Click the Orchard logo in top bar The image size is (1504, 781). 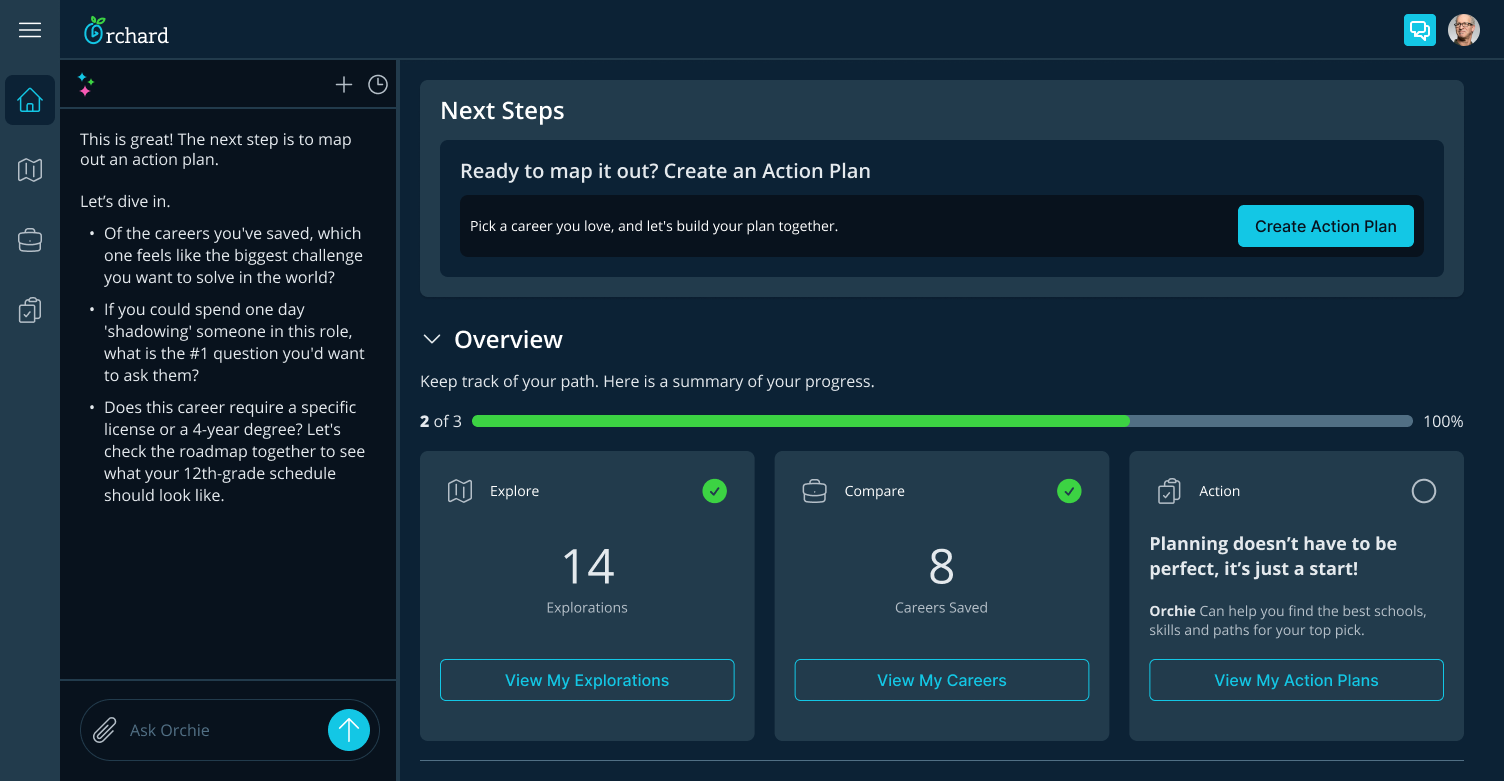125,31
